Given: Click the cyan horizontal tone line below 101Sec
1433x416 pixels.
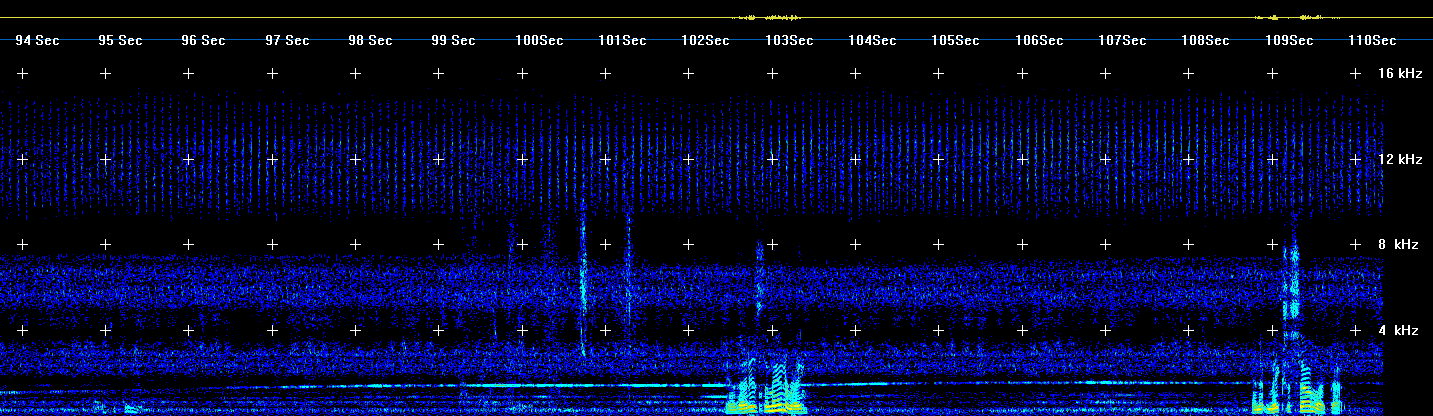Looking at the screenshot, I should tap(600, 385).
